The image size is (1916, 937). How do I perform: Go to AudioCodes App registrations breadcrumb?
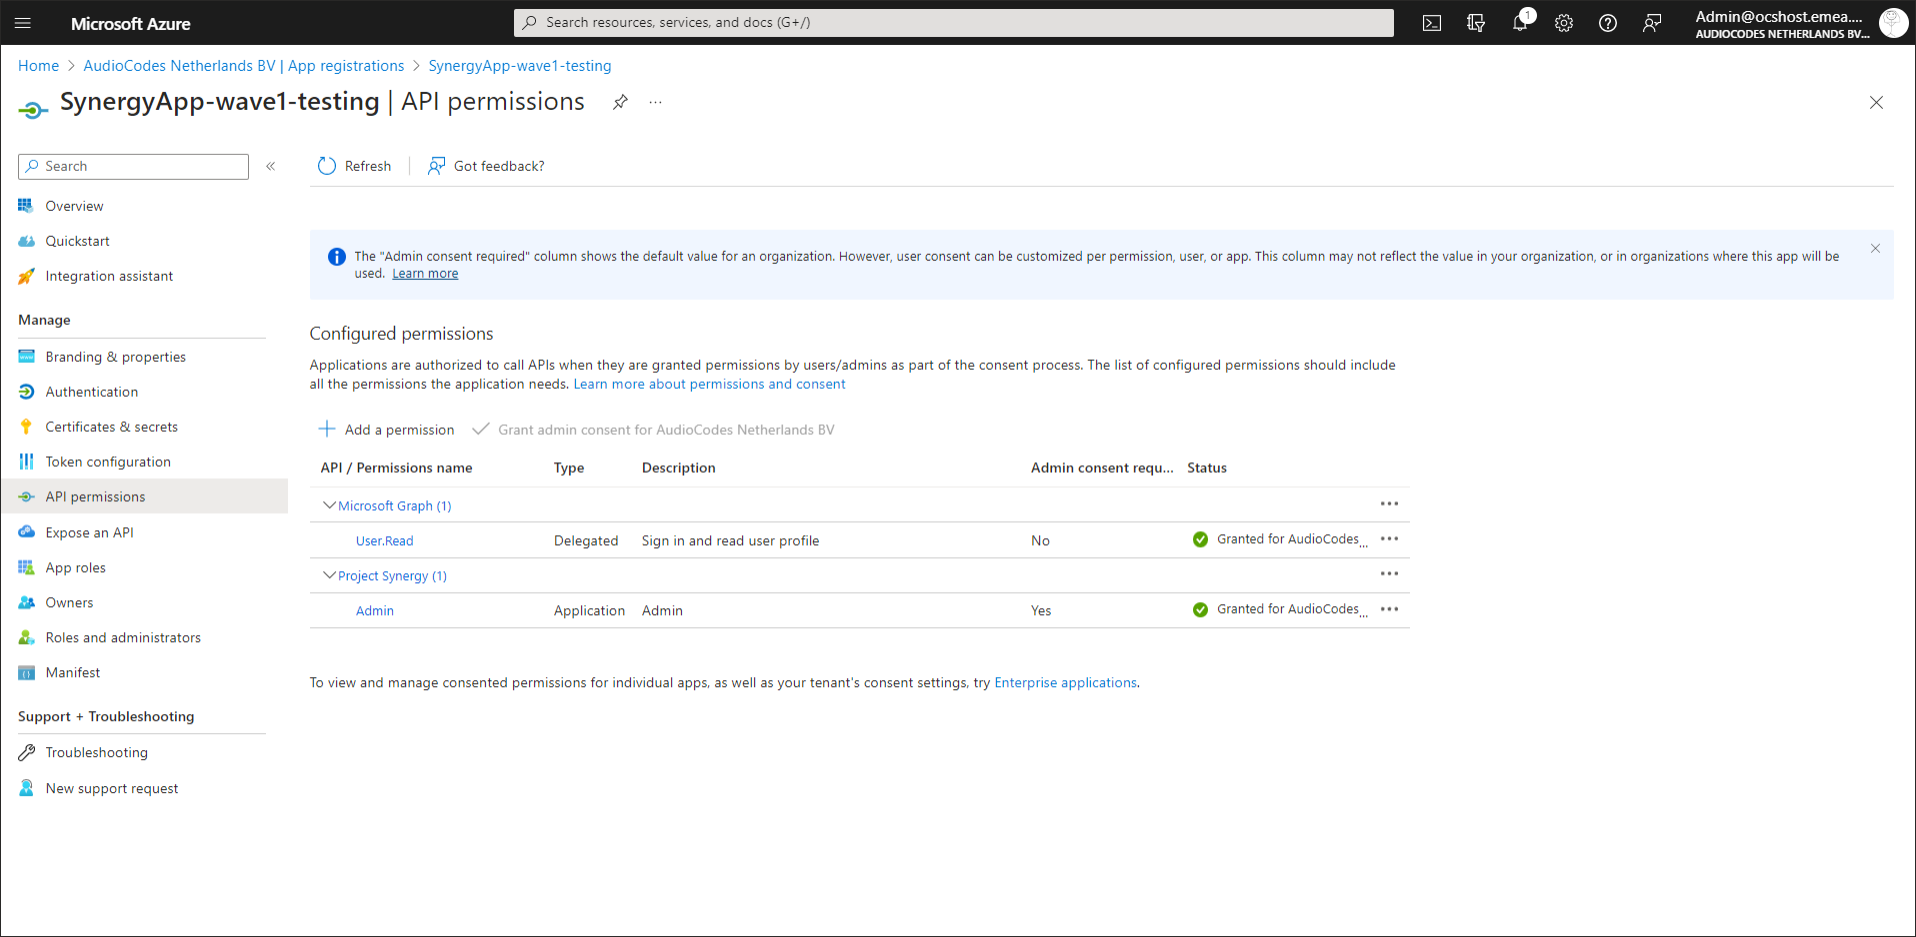tap(244, 66)
